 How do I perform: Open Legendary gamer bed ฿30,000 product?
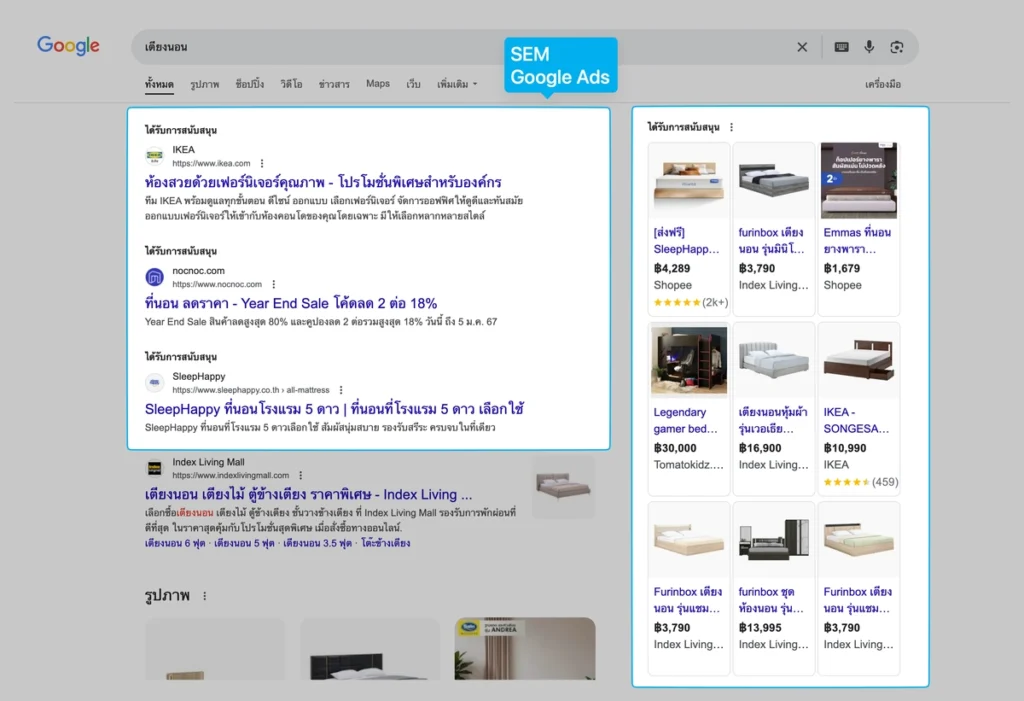pos(688,408)
